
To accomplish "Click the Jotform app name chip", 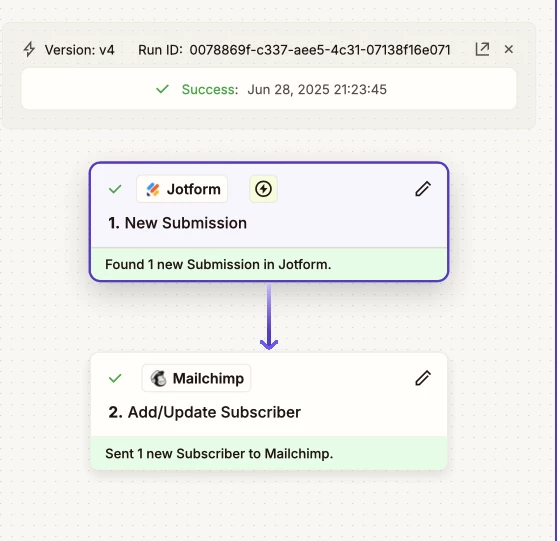I will tap(182, 189).
